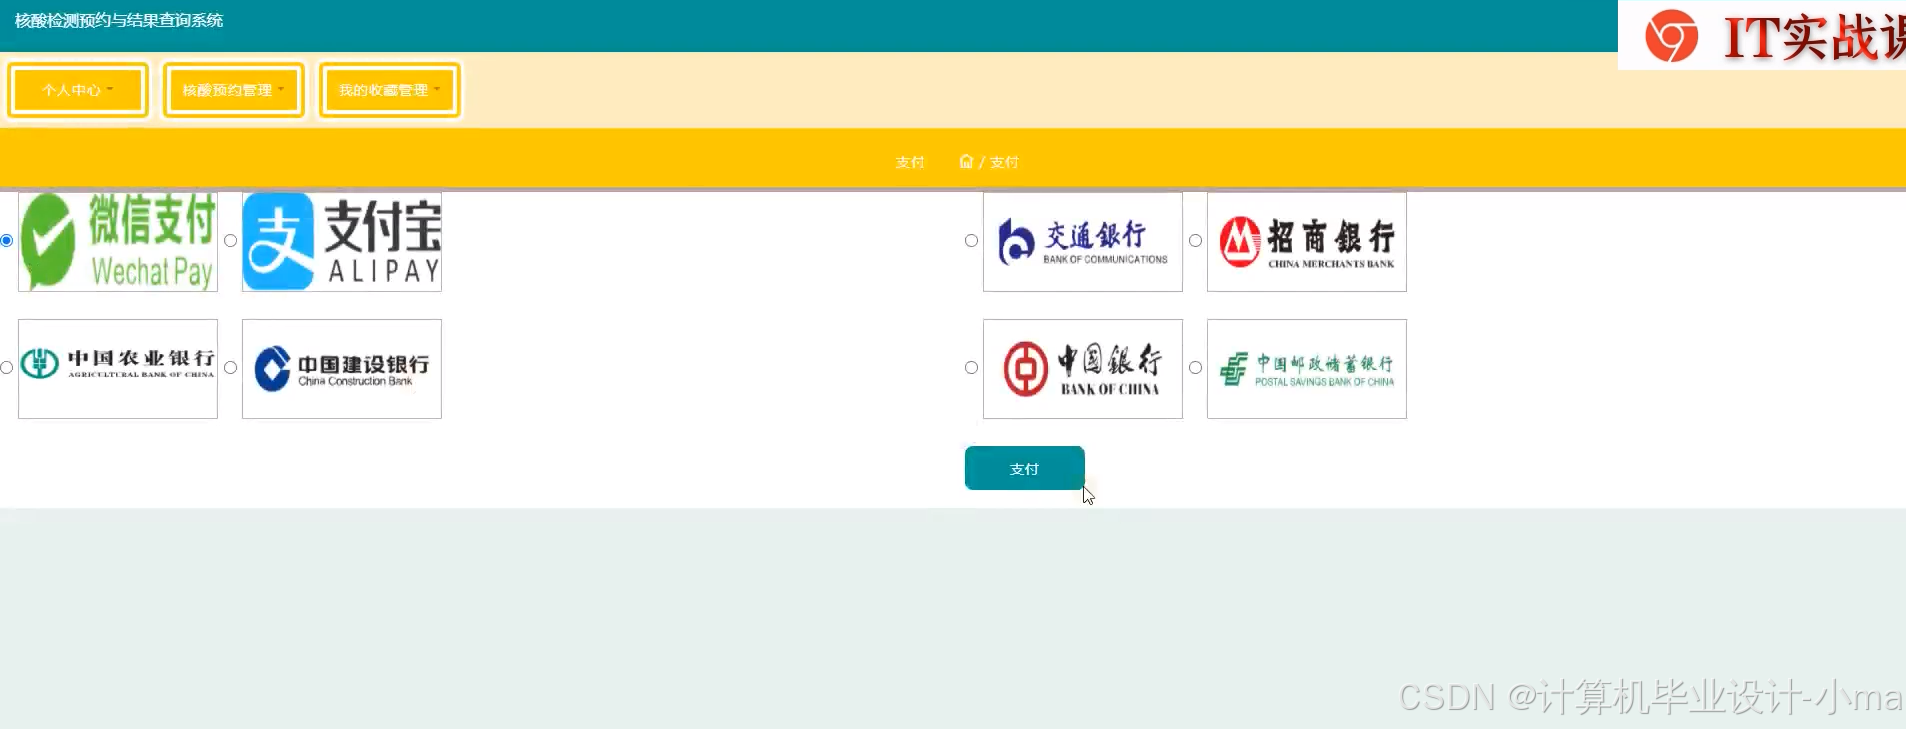The width and height of the screenshot is (1906, 729).
Task: Click the system title 核酸检测预约与结果查询系统
Action: click(x=119, y=20)
